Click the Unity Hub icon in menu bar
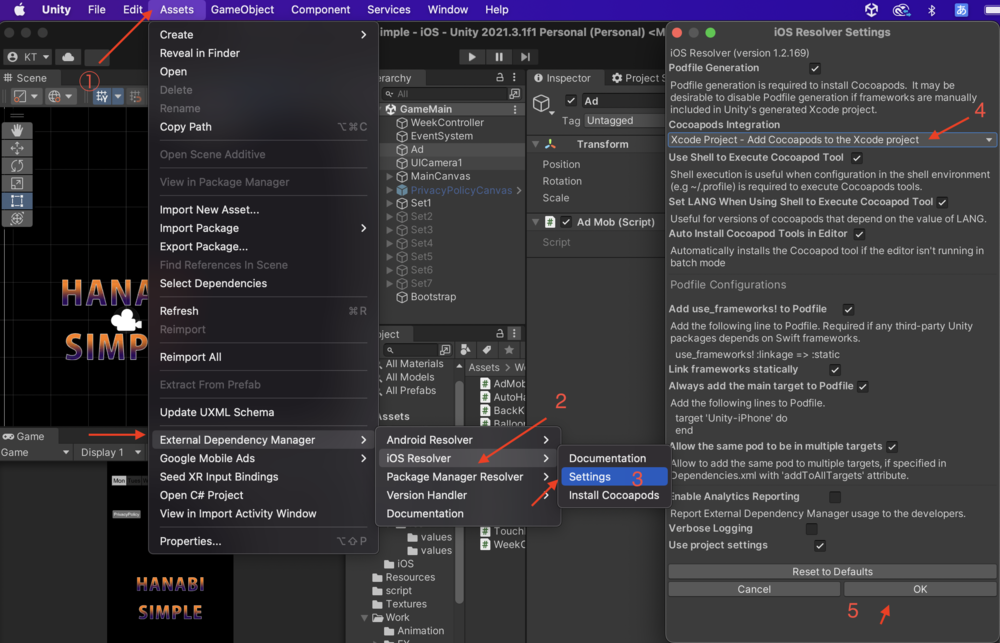Screen dimensions: 1000x643 coord(871,10)
